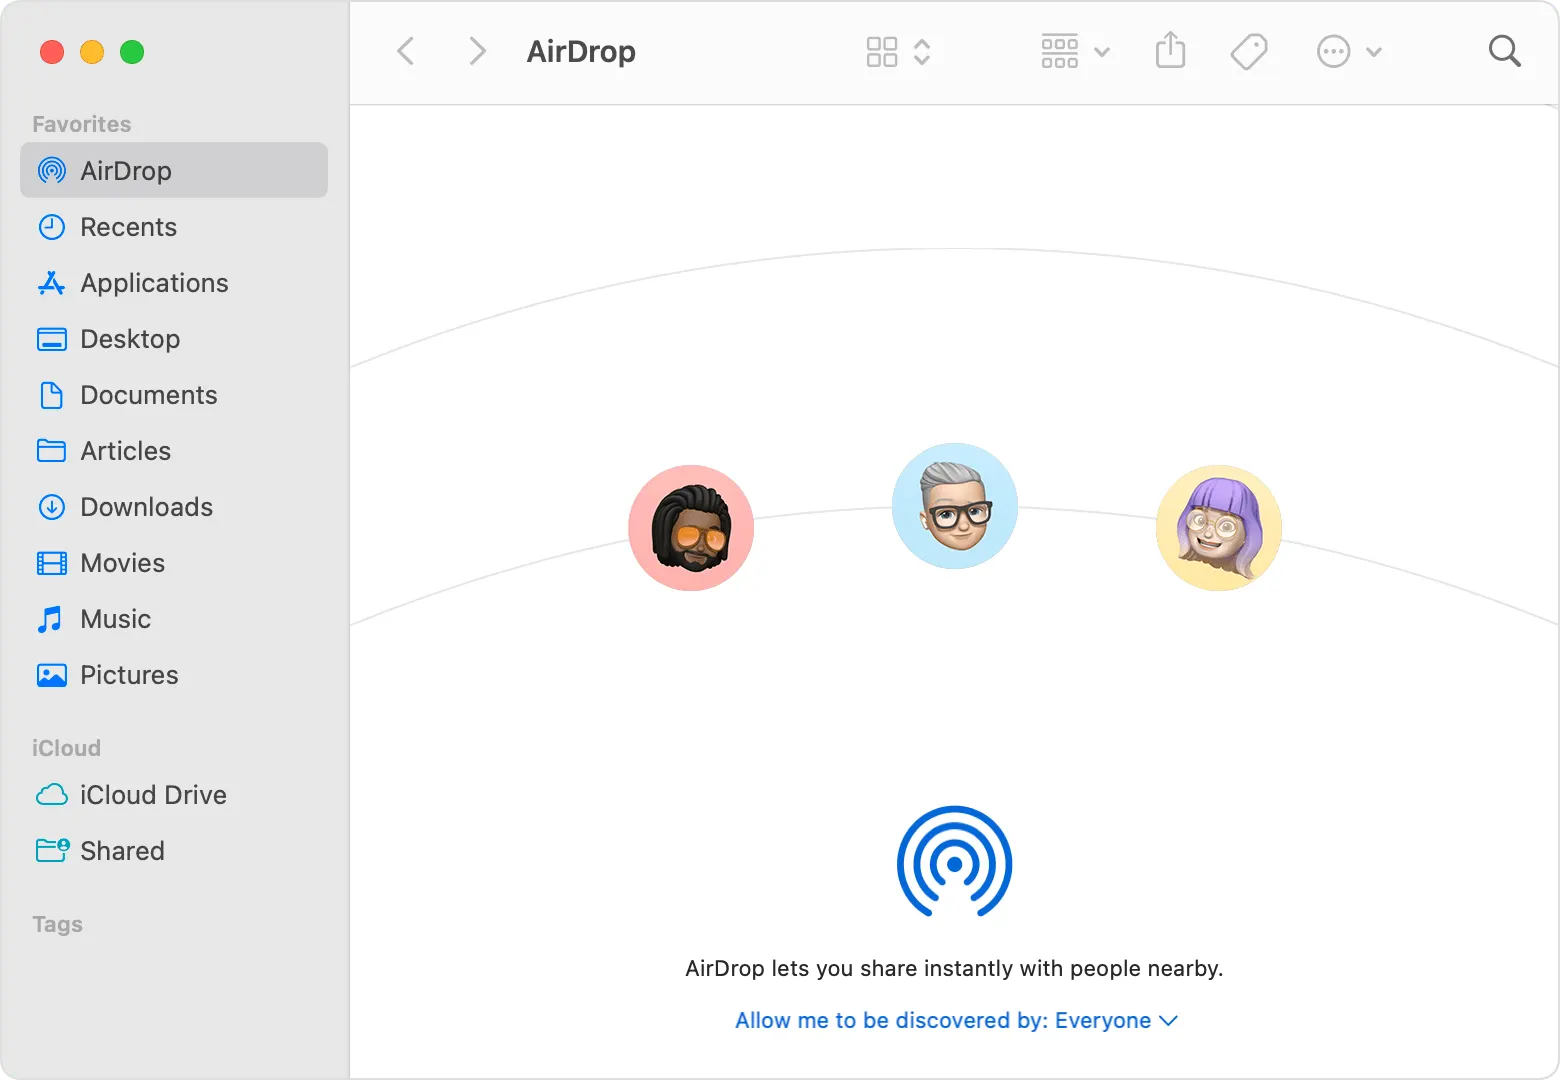Image resolution: width=1560 pixels, height=1080 pixels.
Task: Select the contact with orange sunglasses
Action: pos(691,528)
